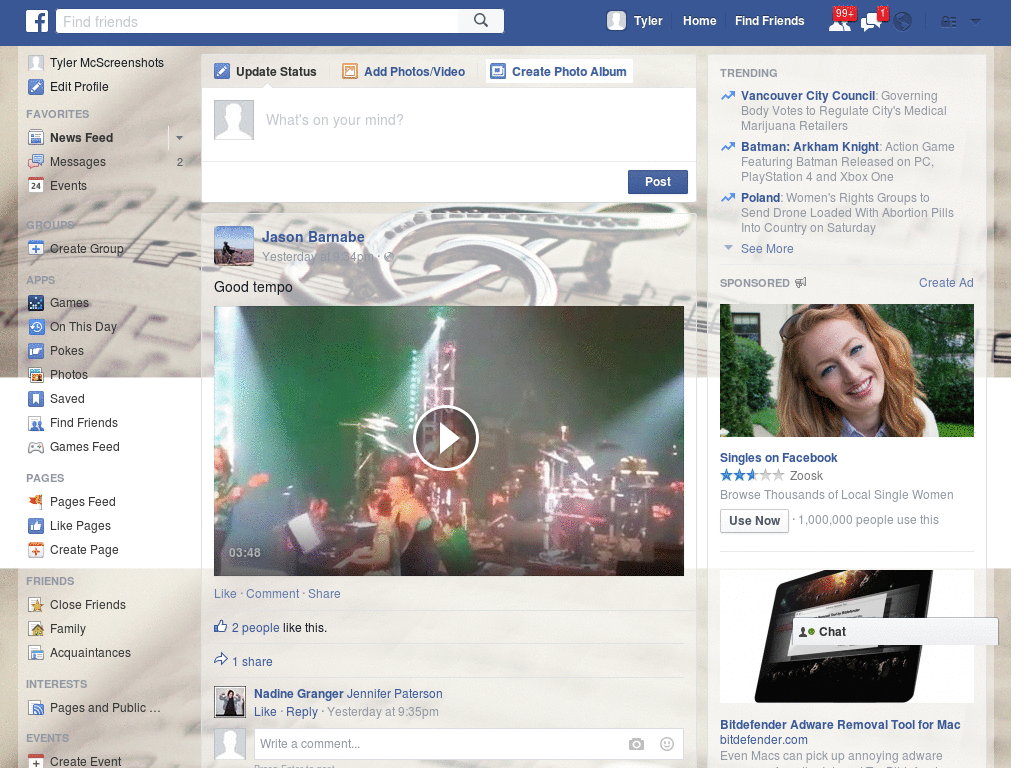The width and height of the screenshot is (1024, 768).
Task: Open Batman: Arkham Knight trending topic
Action: tap(810, 147)
